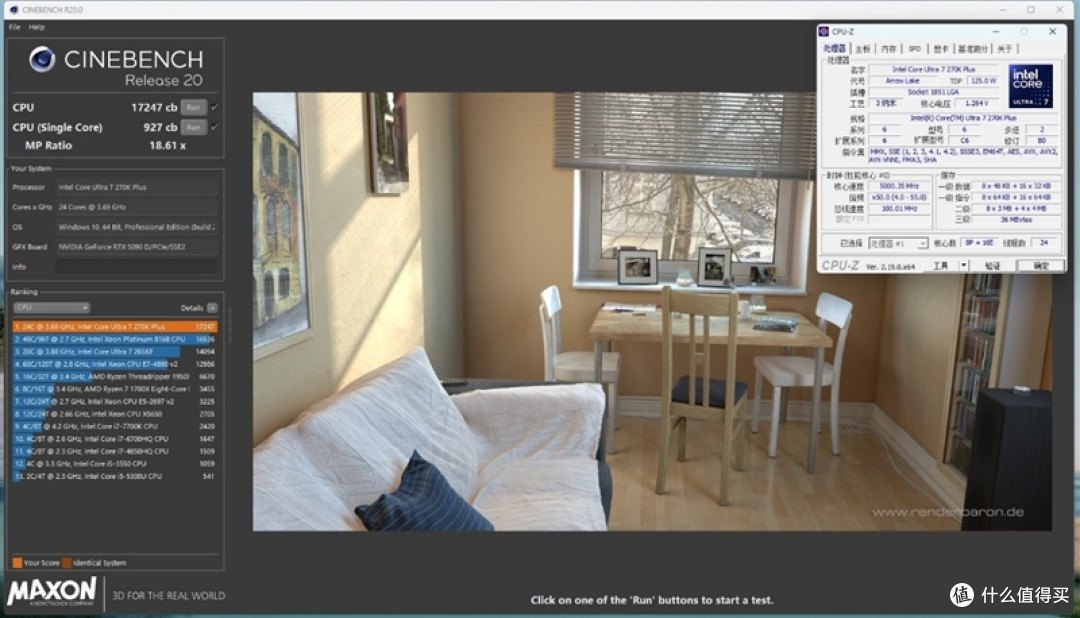This screenshot has height=618, width=1080.
Task: Click the Socket 1851 LGA field in CPU-Z
Action: (x=933, y=92)
